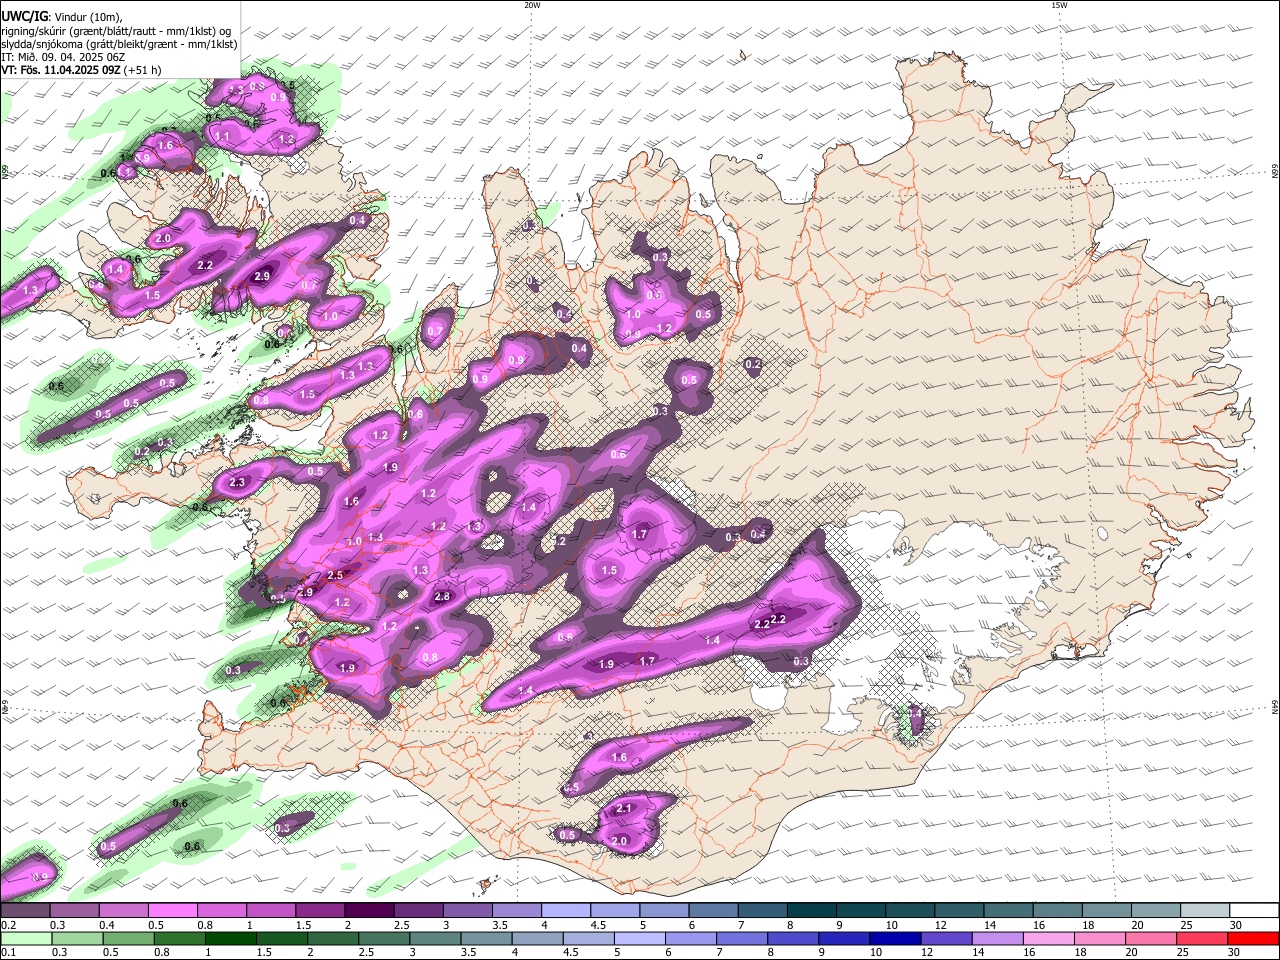
Task: Click the deep blue swatch above bottom-row '10'
Action: pos(895,939)
